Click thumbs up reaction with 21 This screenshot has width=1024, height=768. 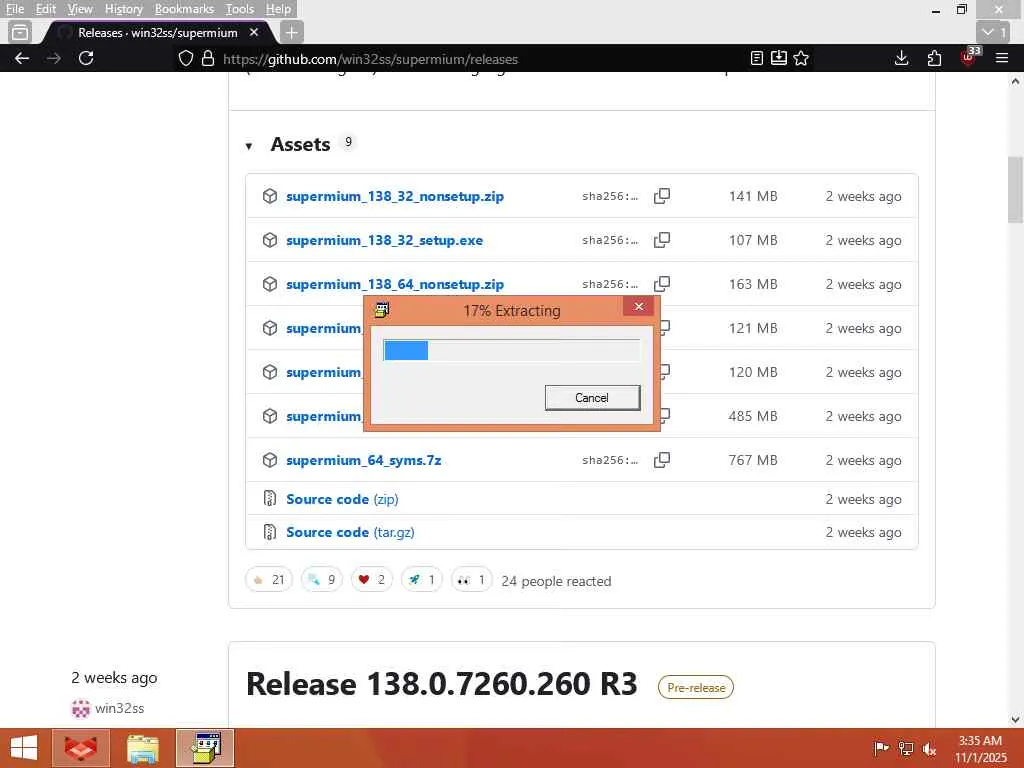coord(268,579)
